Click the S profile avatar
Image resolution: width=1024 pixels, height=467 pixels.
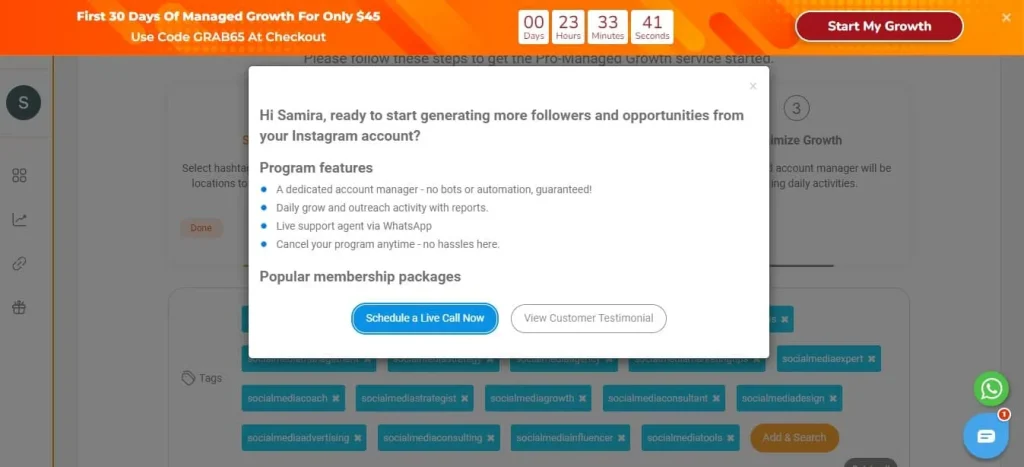pyautogui.click(x=23, y=103)
